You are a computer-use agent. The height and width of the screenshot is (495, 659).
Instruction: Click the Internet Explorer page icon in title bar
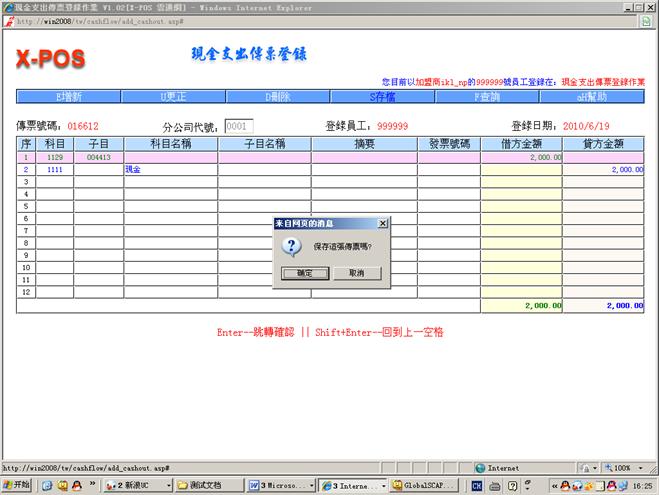[8, 6]
